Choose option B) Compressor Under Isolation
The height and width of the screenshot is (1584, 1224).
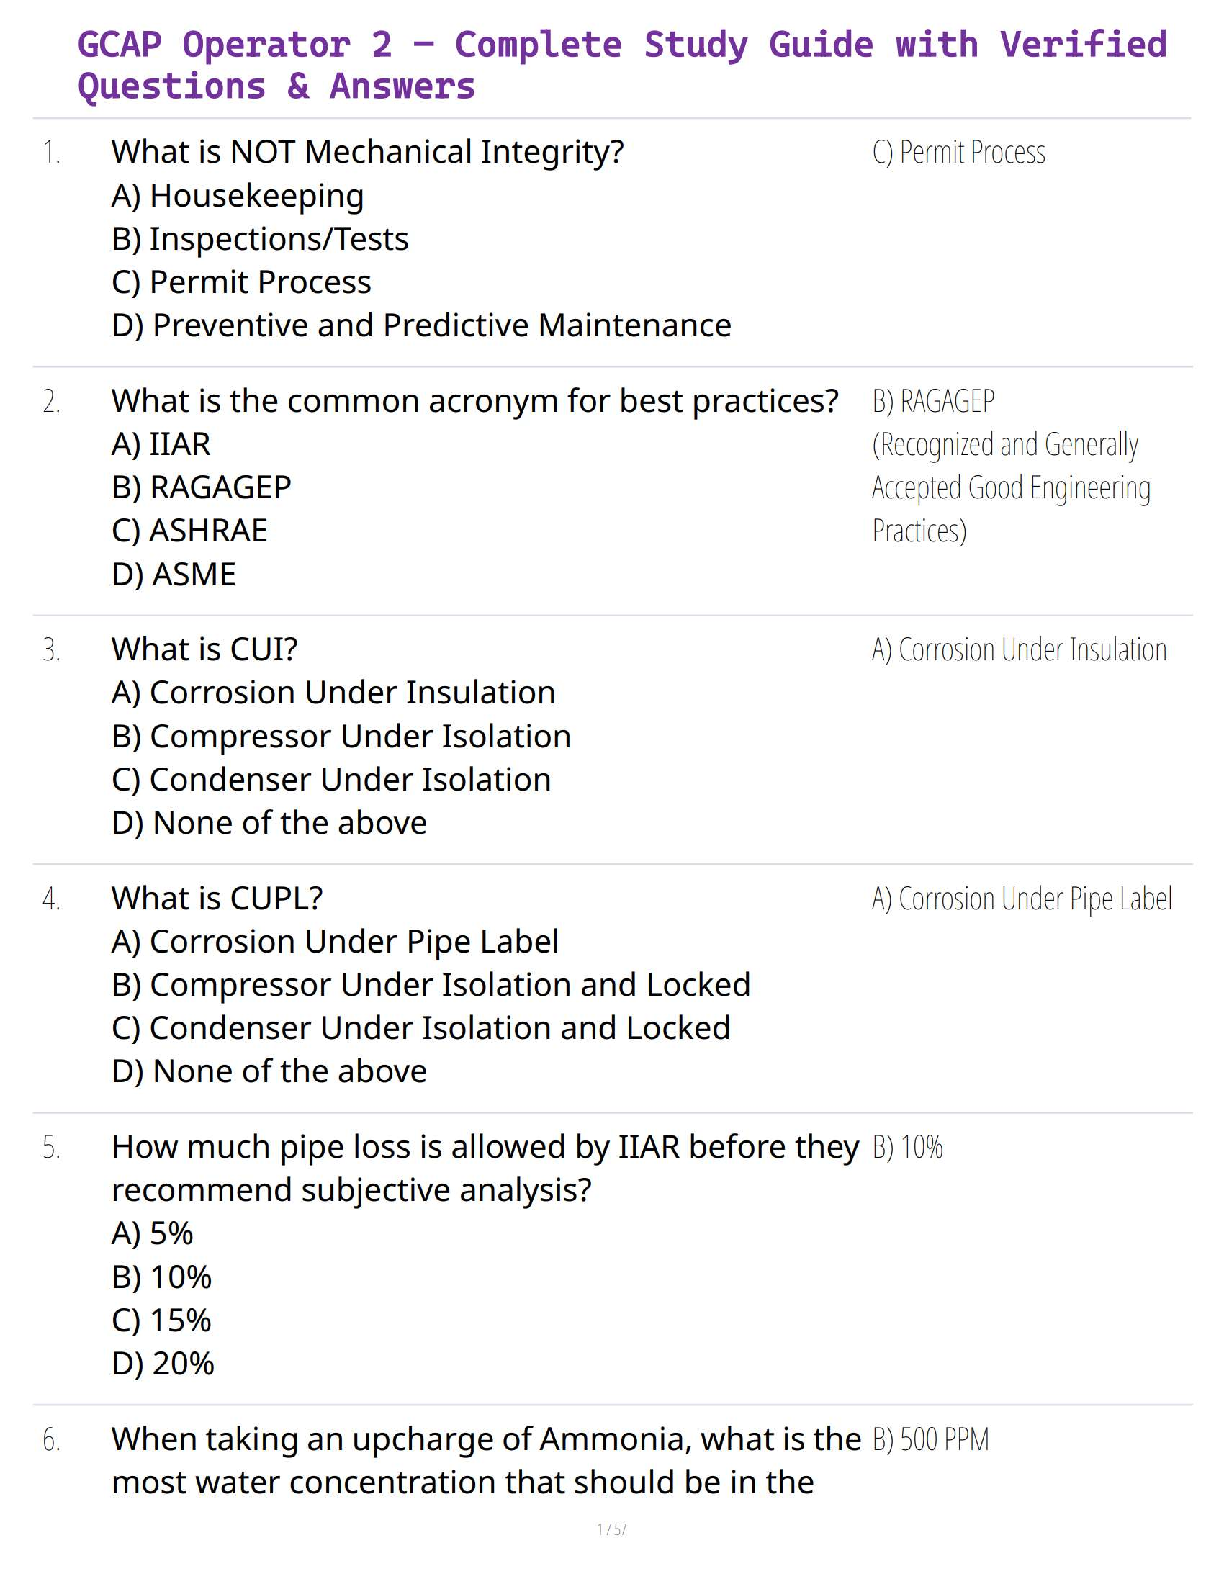pos(341,737)
